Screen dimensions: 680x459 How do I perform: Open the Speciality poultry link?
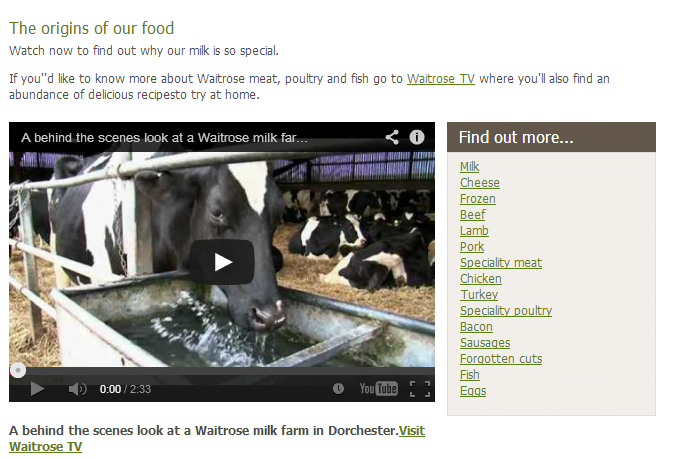506,311
